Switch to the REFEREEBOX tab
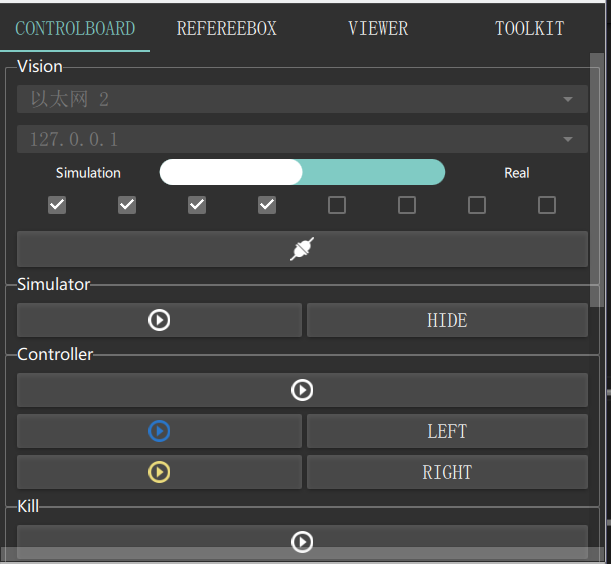 tap(226, 28)
